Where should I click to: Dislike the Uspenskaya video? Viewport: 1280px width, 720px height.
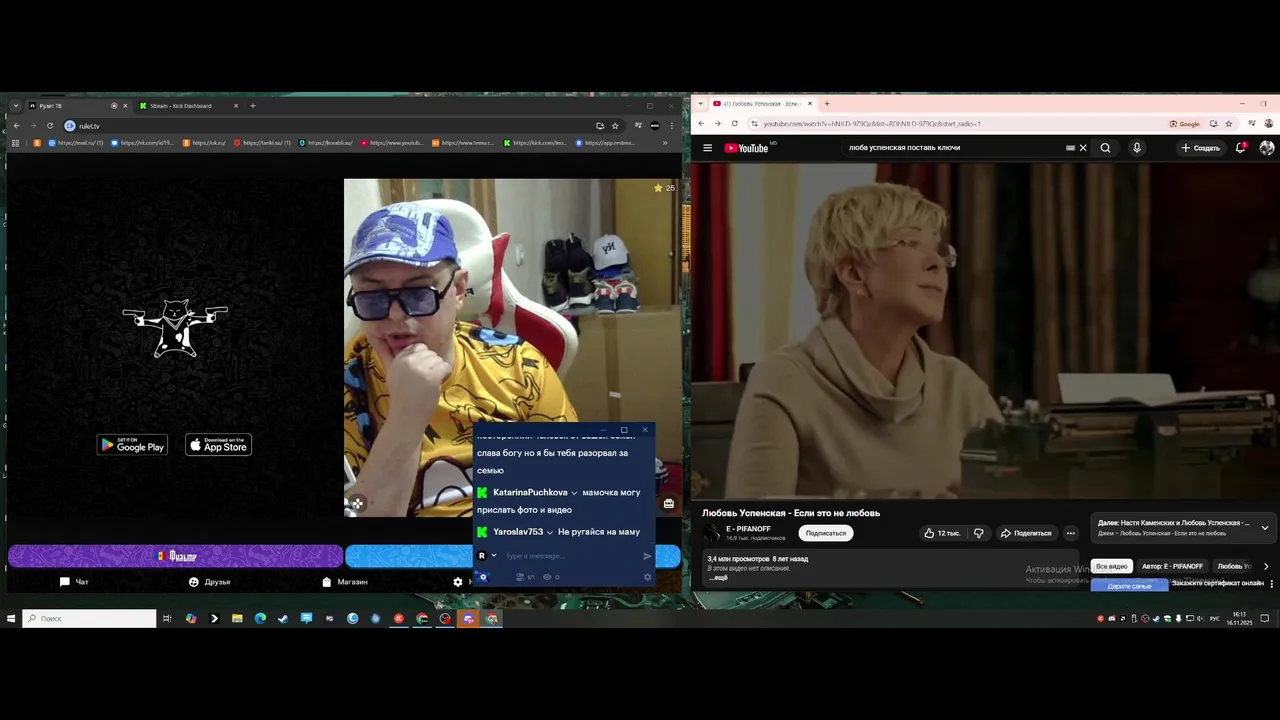click(979, 533)
